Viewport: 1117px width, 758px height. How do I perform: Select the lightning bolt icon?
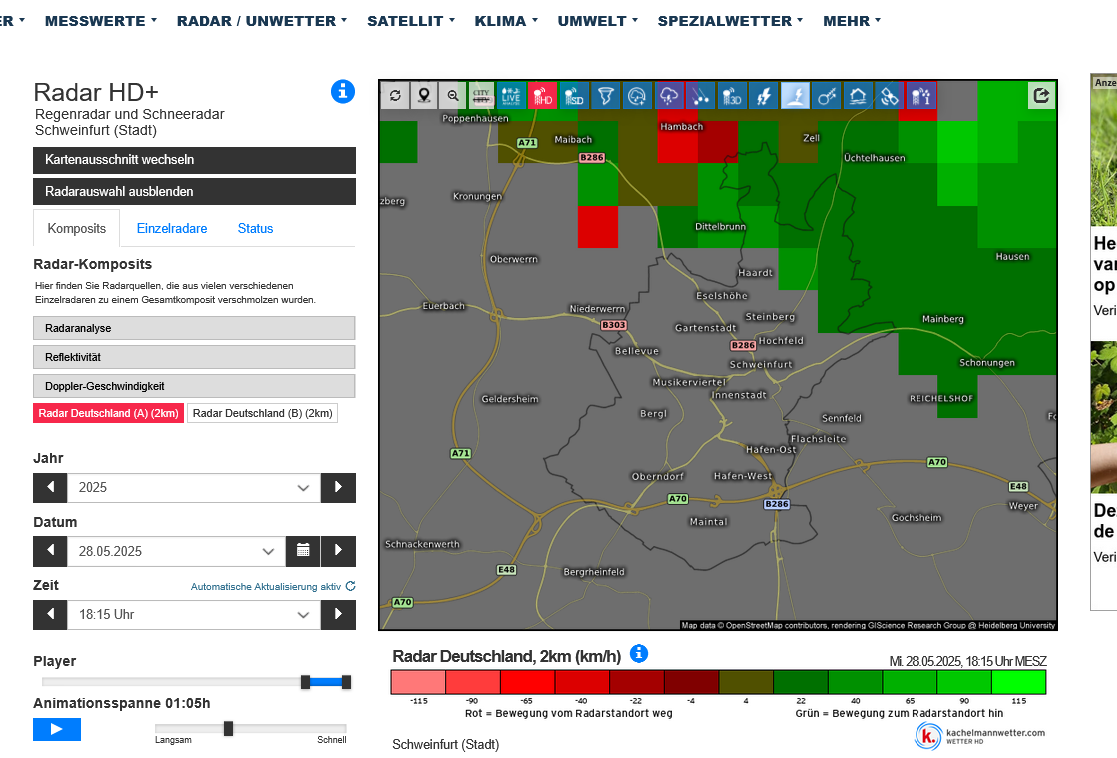764,96
